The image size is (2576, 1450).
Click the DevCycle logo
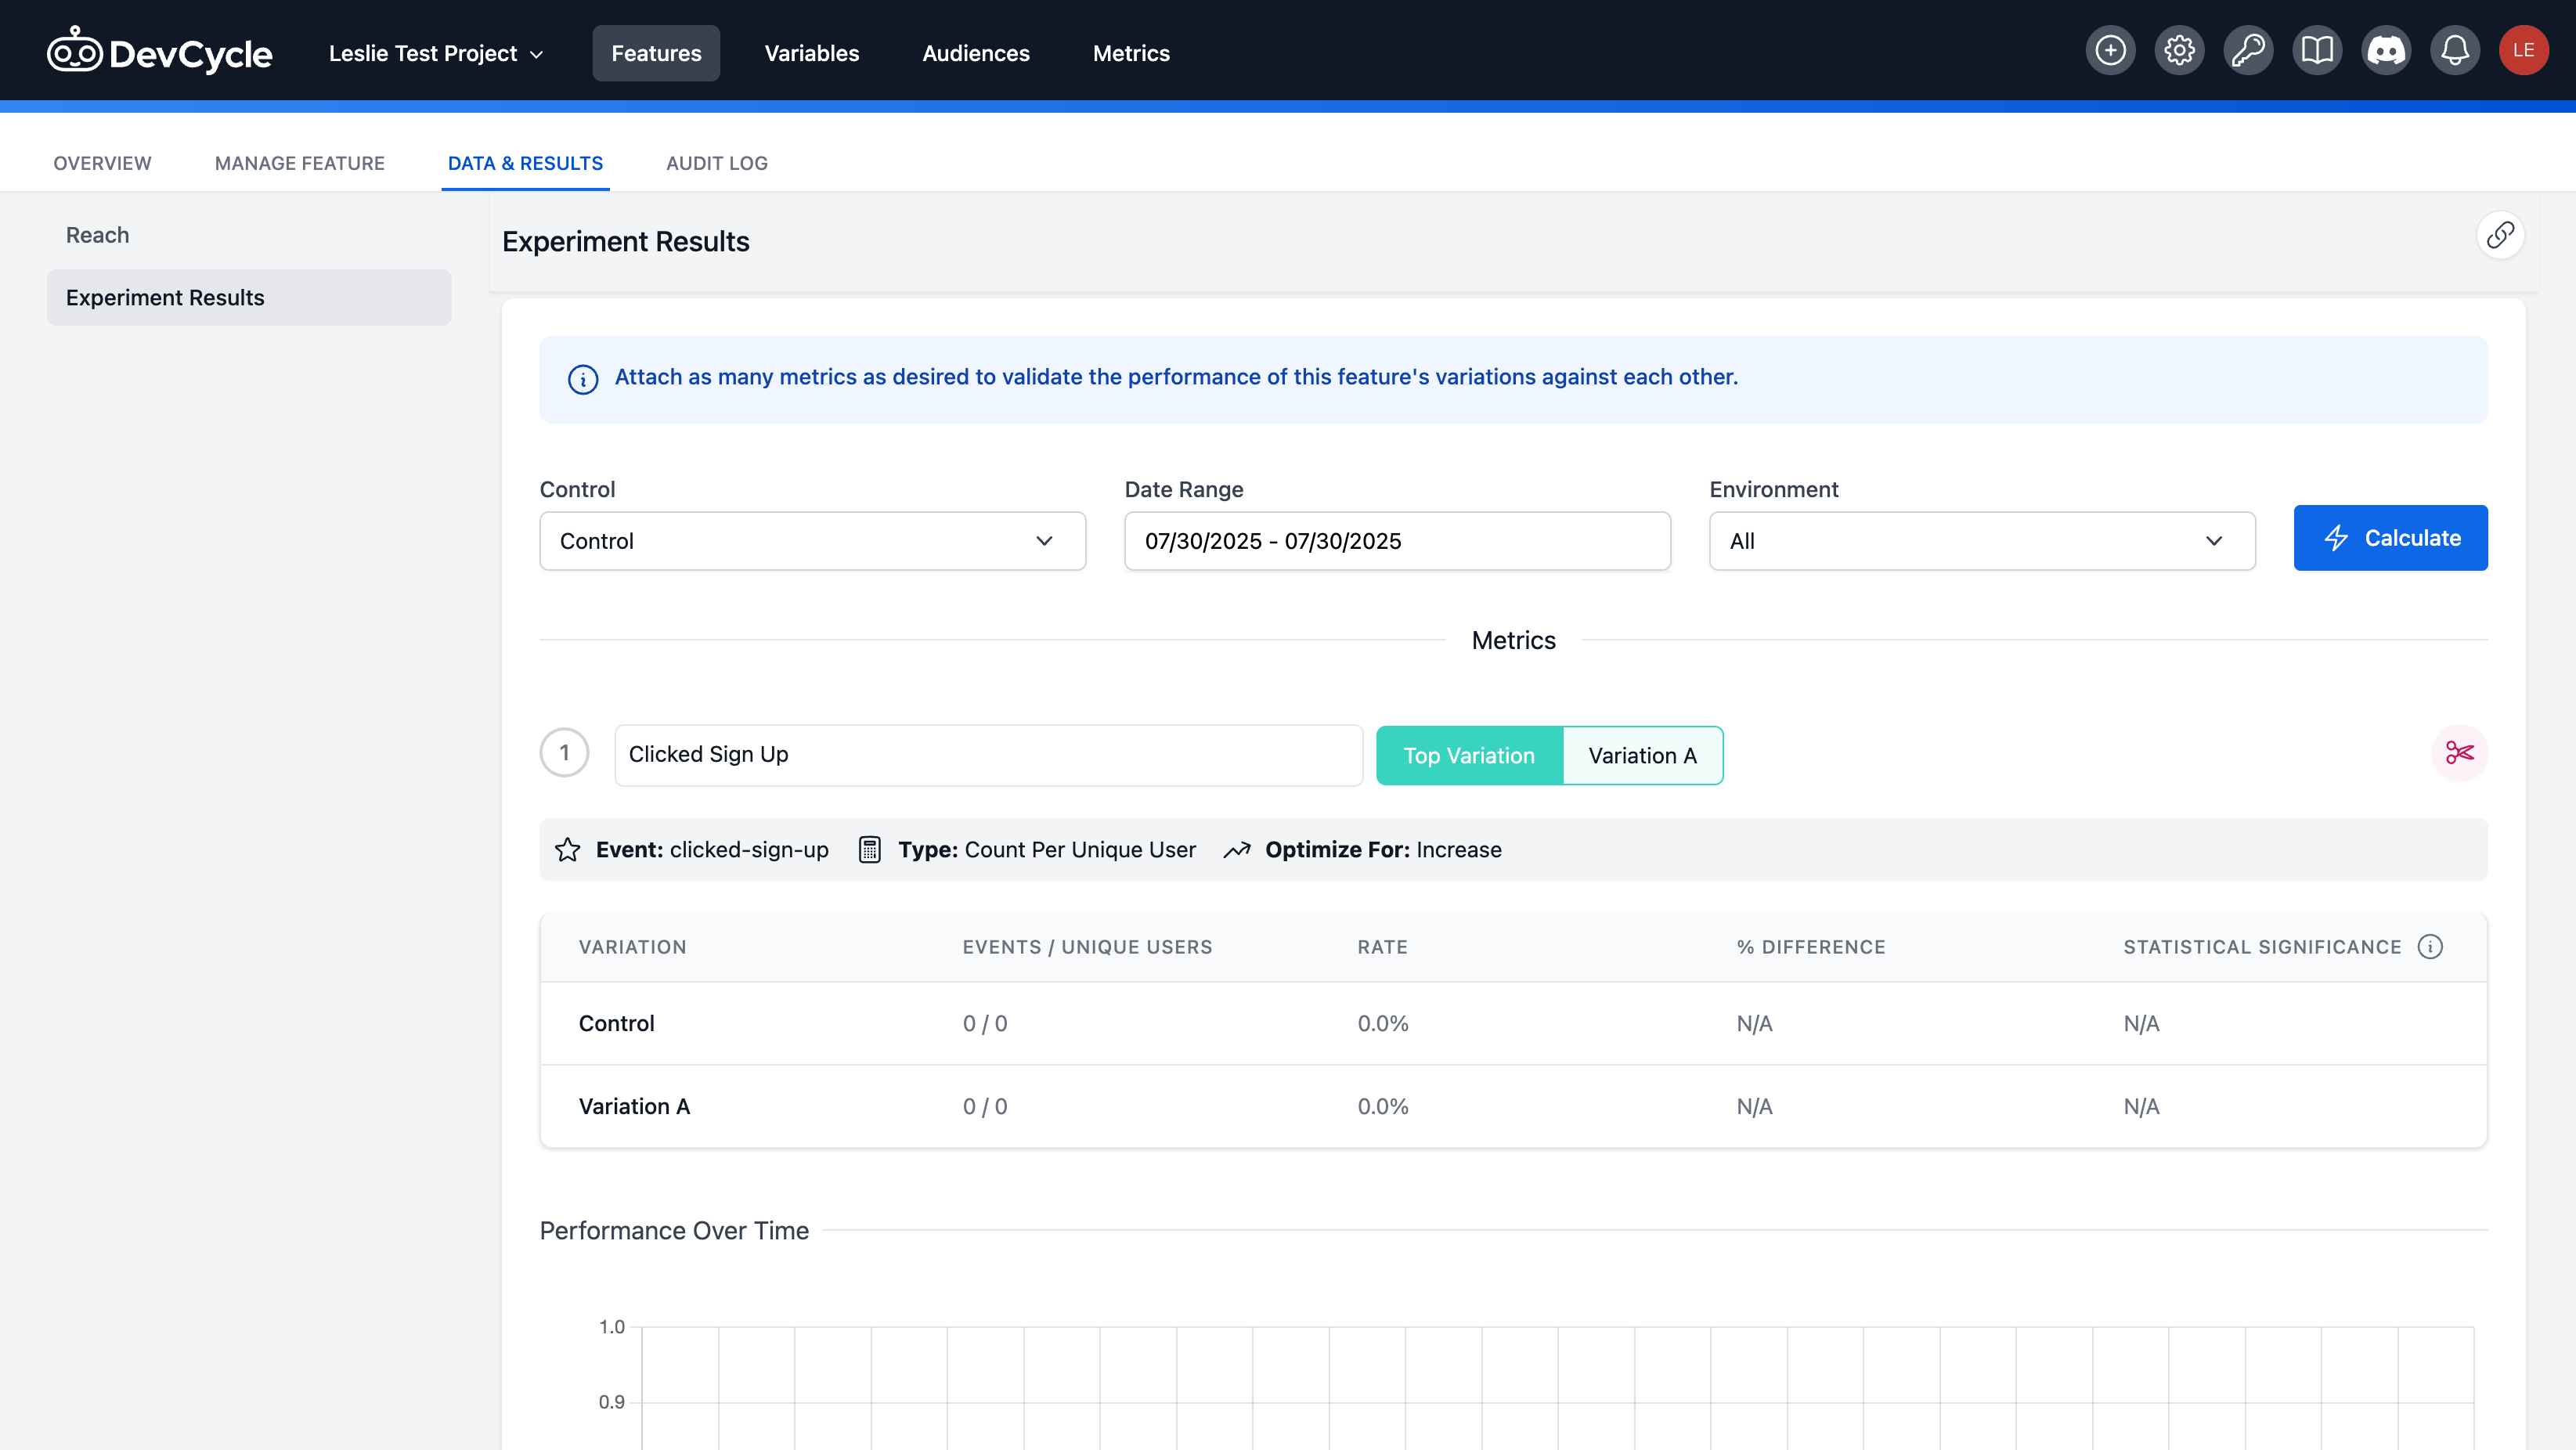[160, 53]
